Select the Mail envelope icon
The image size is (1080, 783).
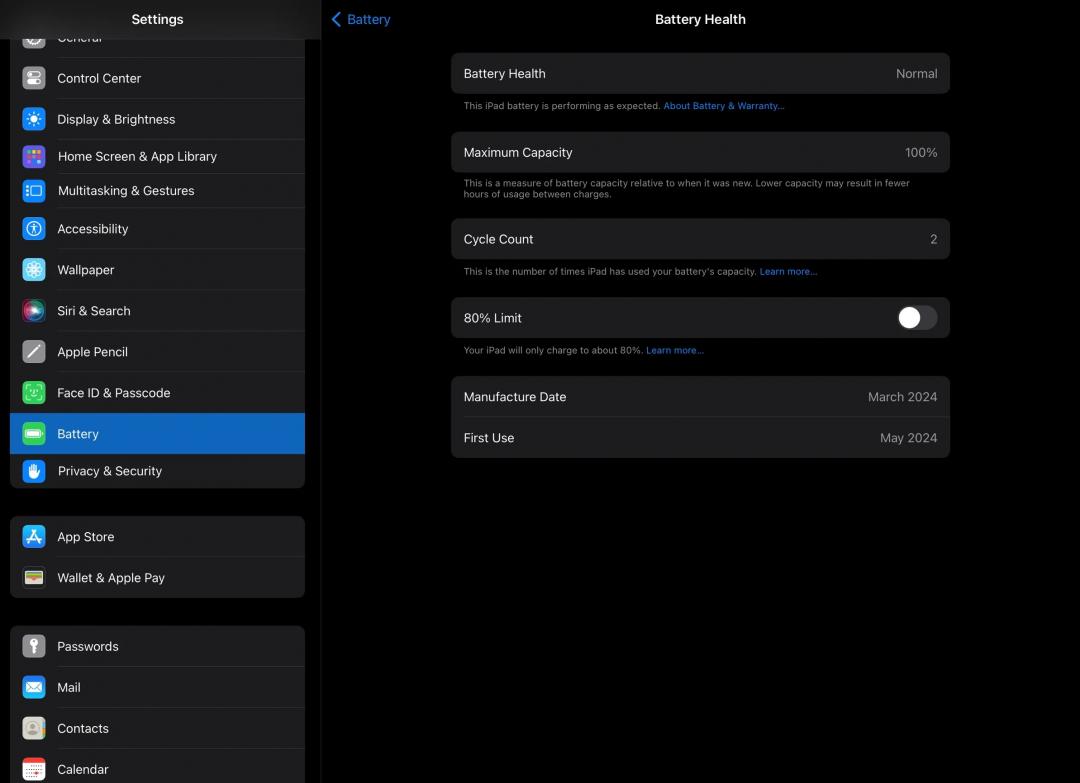click(34, 687)
